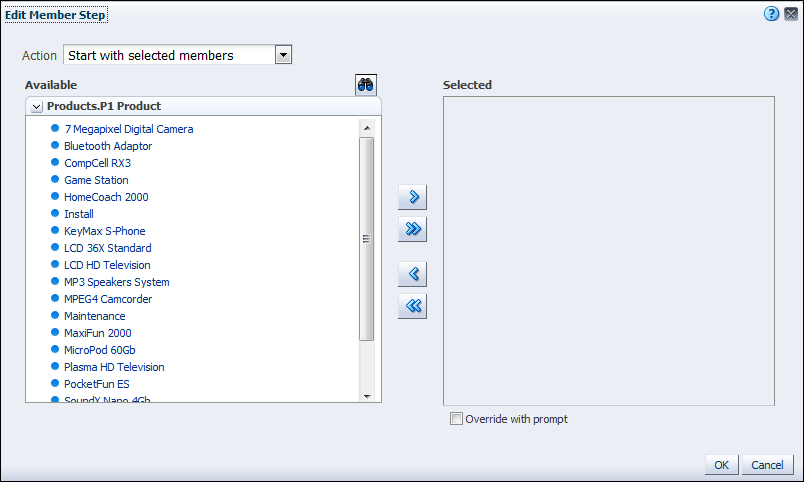
Task: Click the Remove single arrow button
Action: pyautogui.click(x=412, y=273)
